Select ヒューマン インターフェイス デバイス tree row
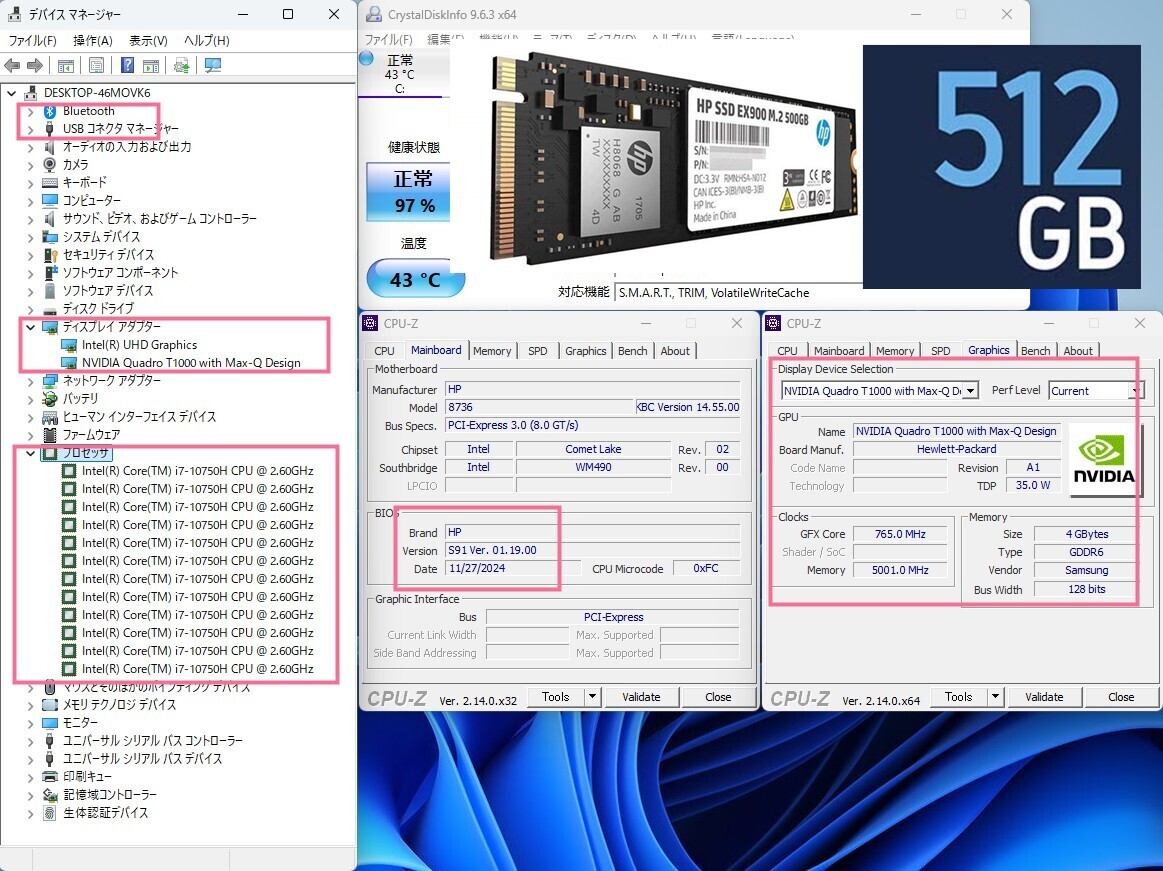This screenshot has height=871, width=1163. (x=139, y=417)
